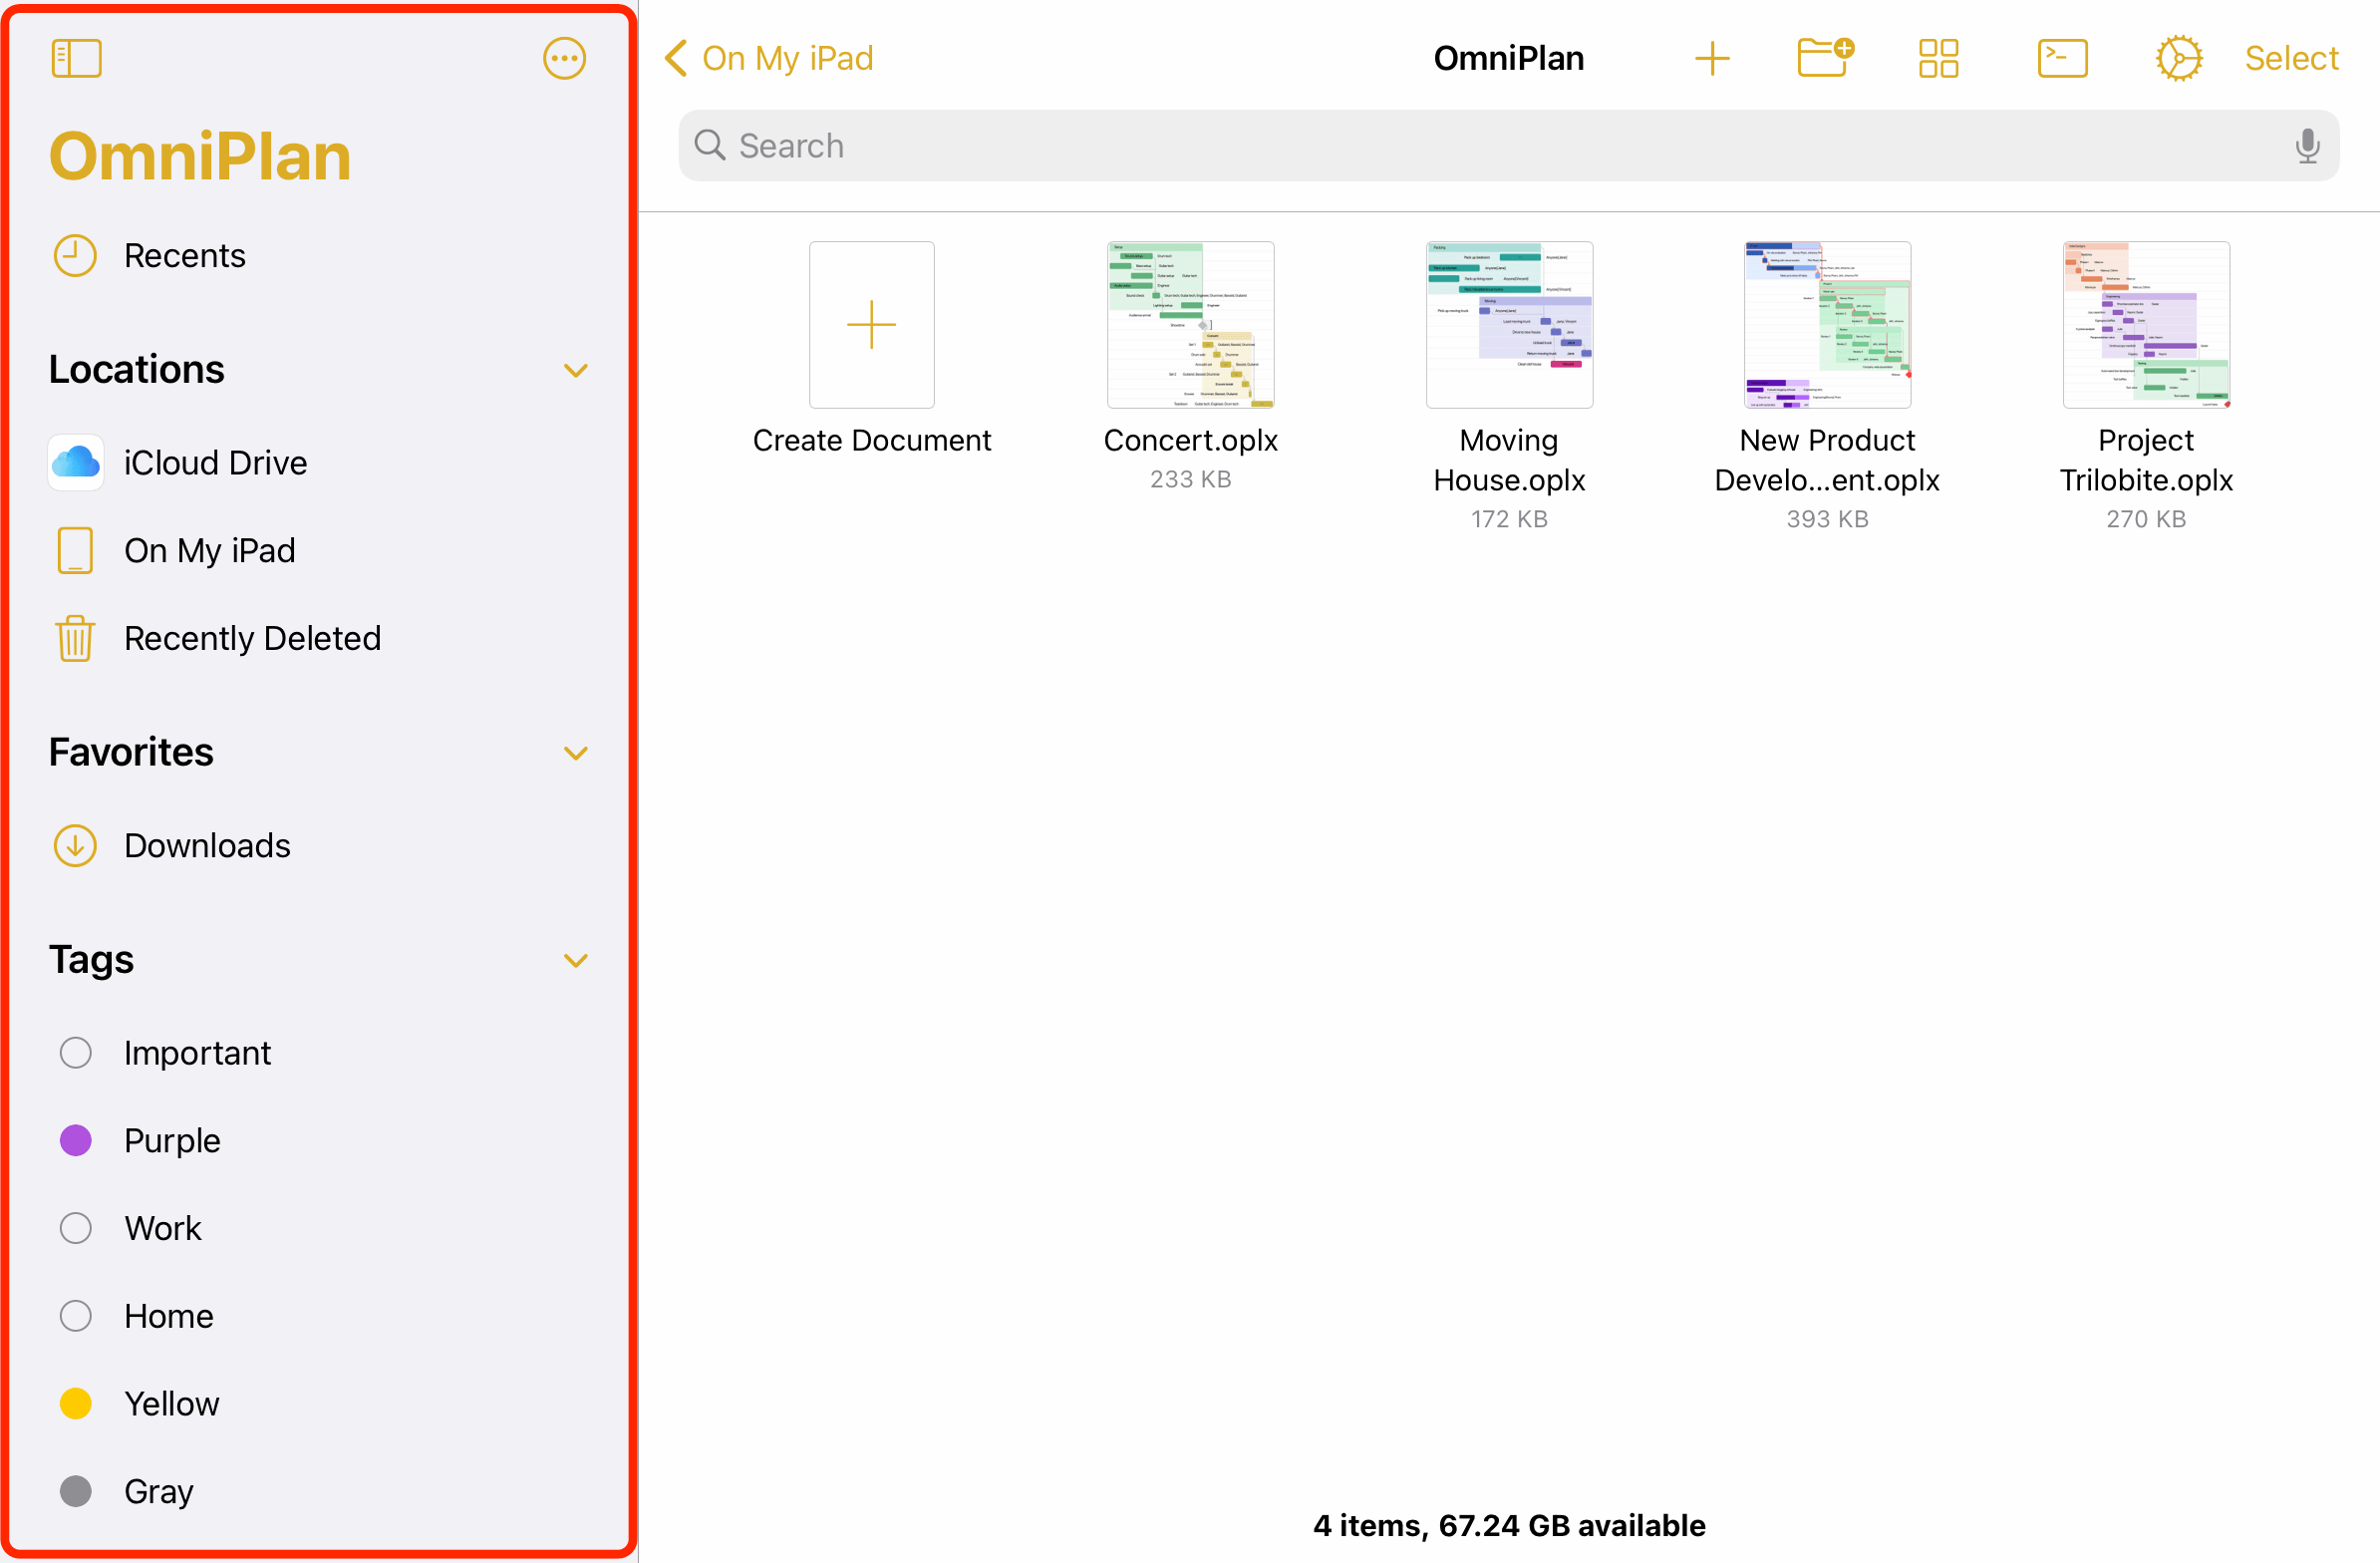Click the iPad device icon
Image resolution: width=2380 pixels, height=1563 pixels.
[x=75, y=550]
